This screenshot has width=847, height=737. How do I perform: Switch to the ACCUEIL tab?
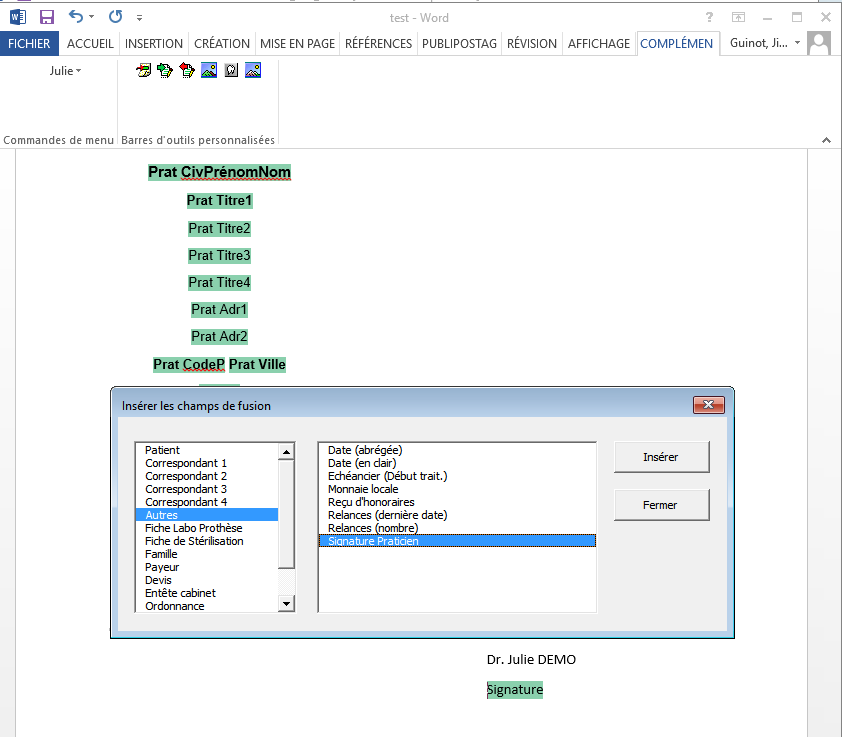coord(90,44)
